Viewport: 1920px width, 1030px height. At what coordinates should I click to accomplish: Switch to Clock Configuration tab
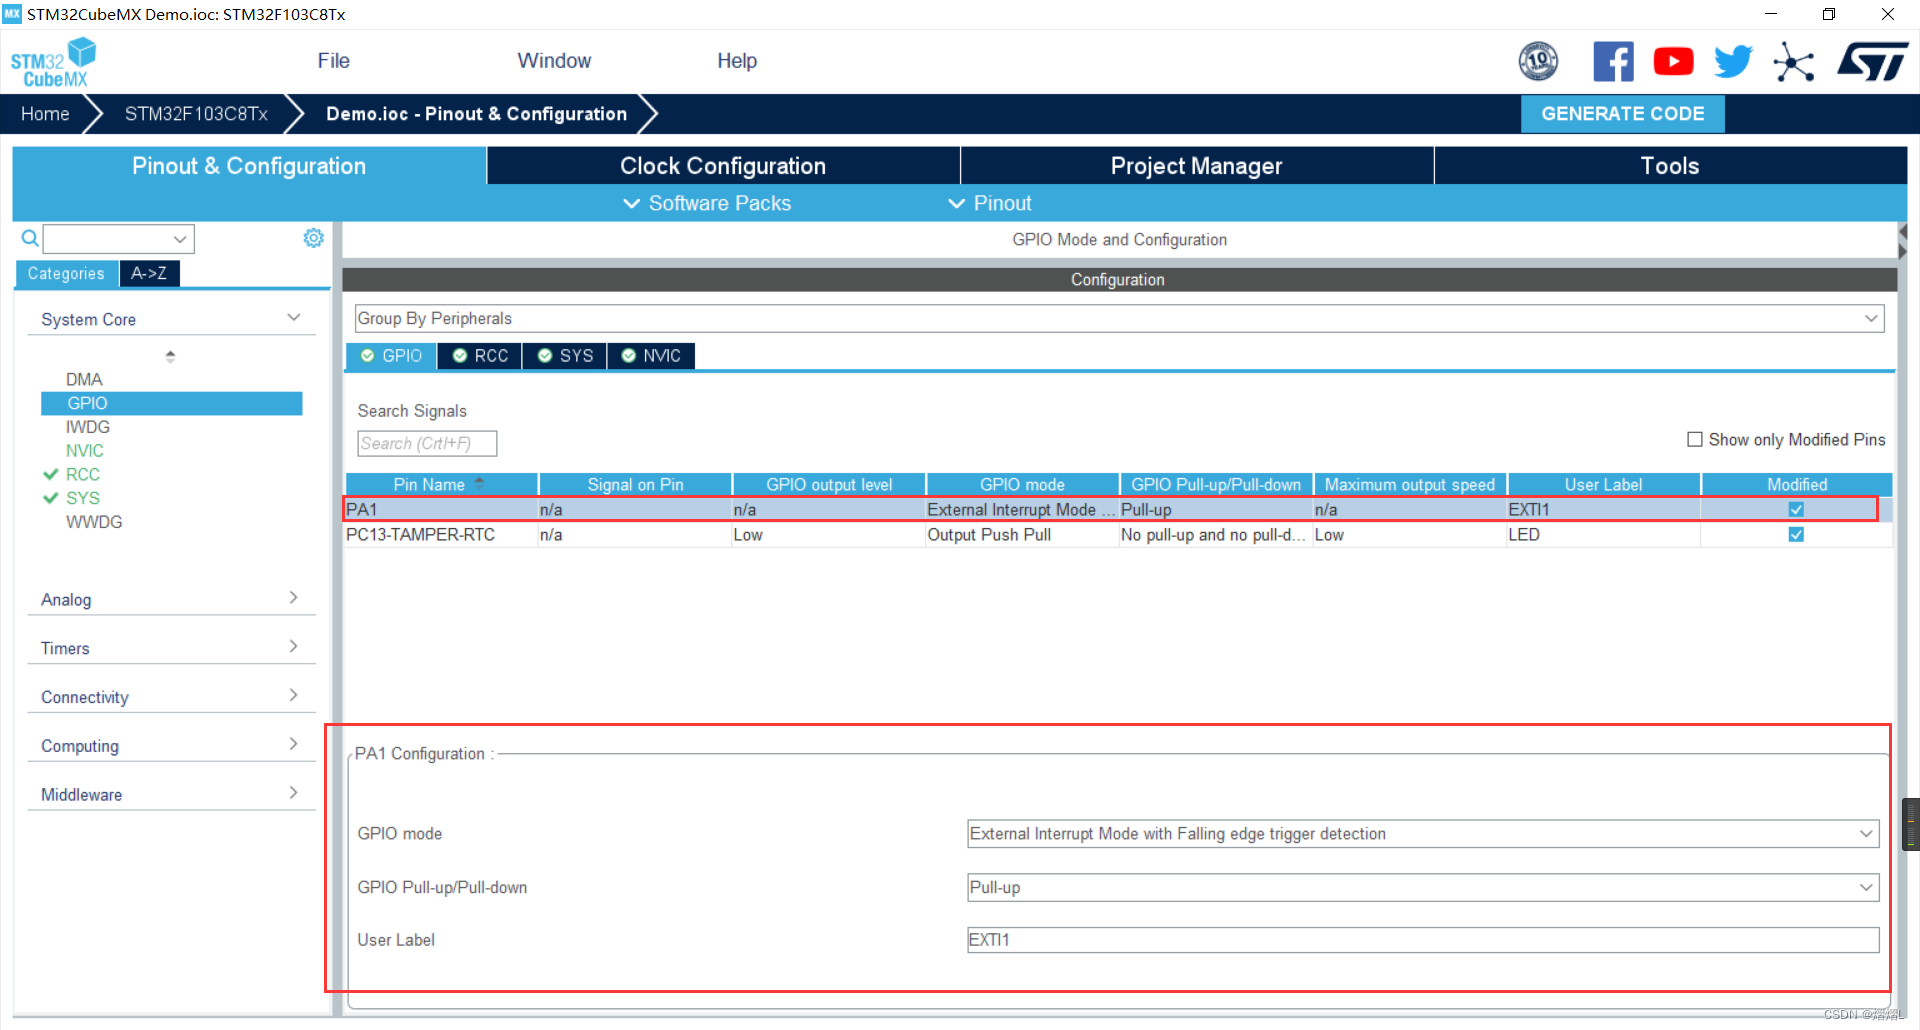723,166
